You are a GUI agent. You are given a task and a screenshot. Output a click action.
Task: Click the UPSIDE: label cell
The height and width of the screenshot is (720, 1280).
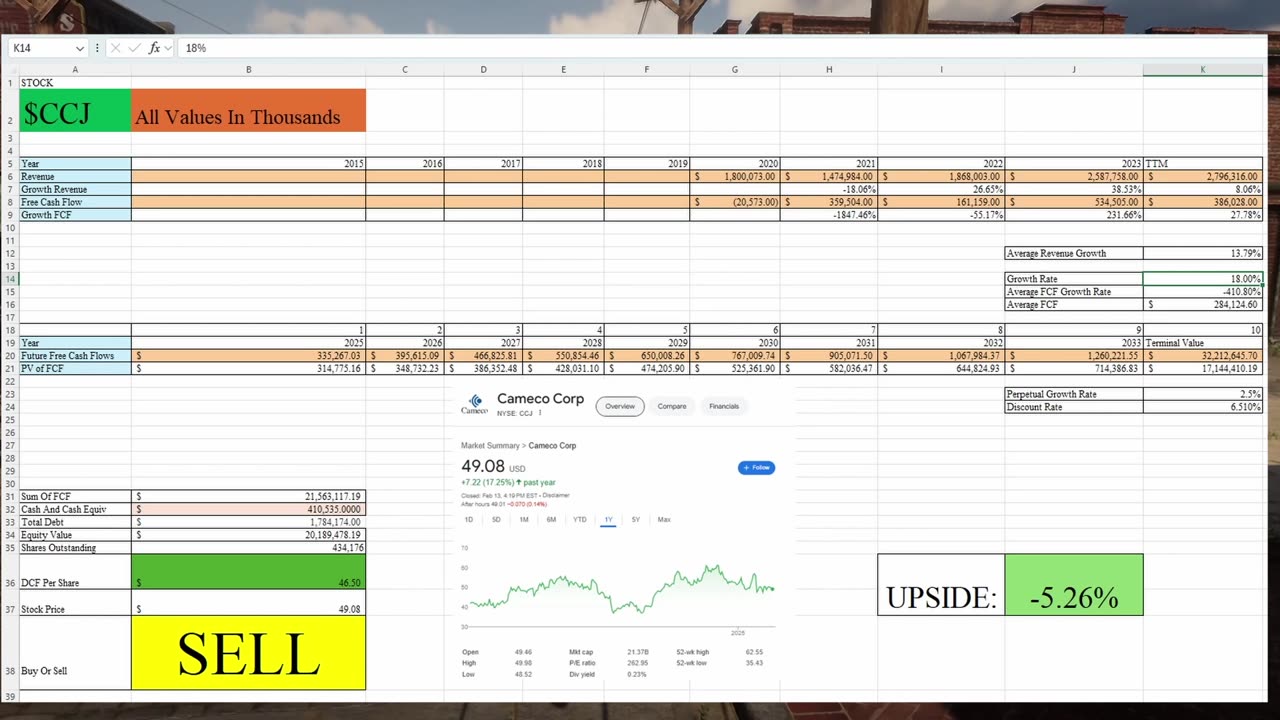tap(941, 585)
